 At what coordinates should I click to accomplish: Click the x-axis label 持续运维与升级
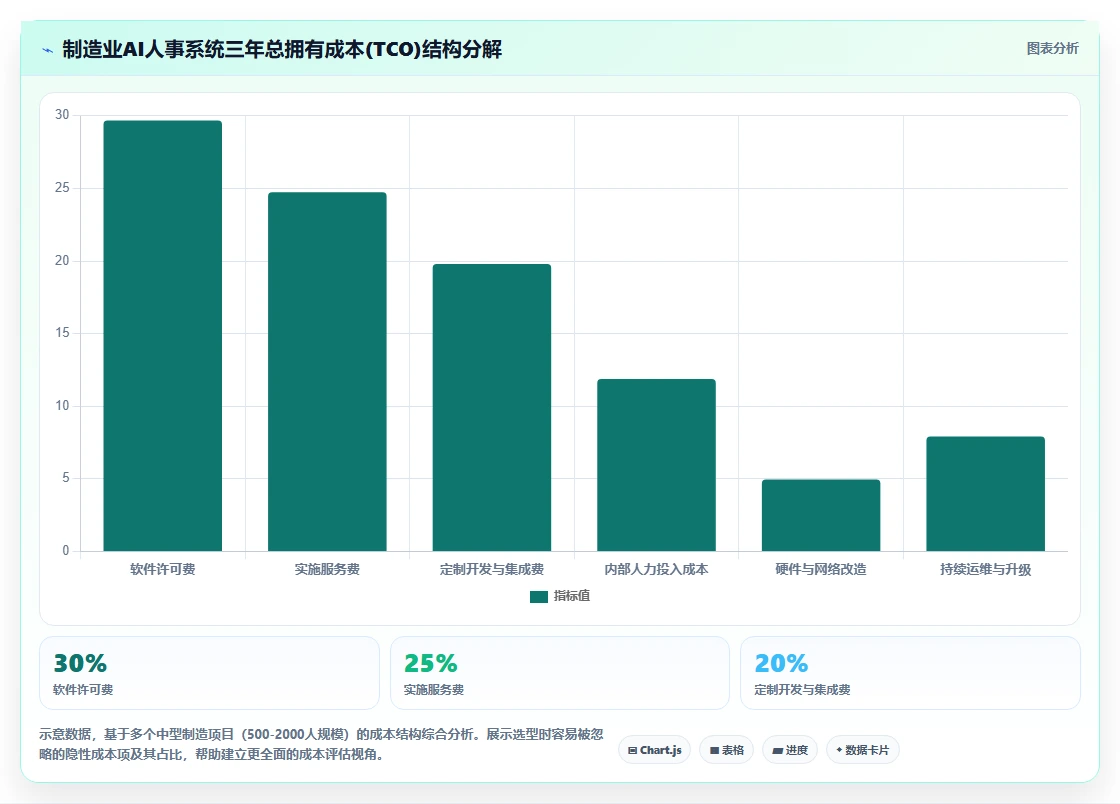(x=986, y=569)
